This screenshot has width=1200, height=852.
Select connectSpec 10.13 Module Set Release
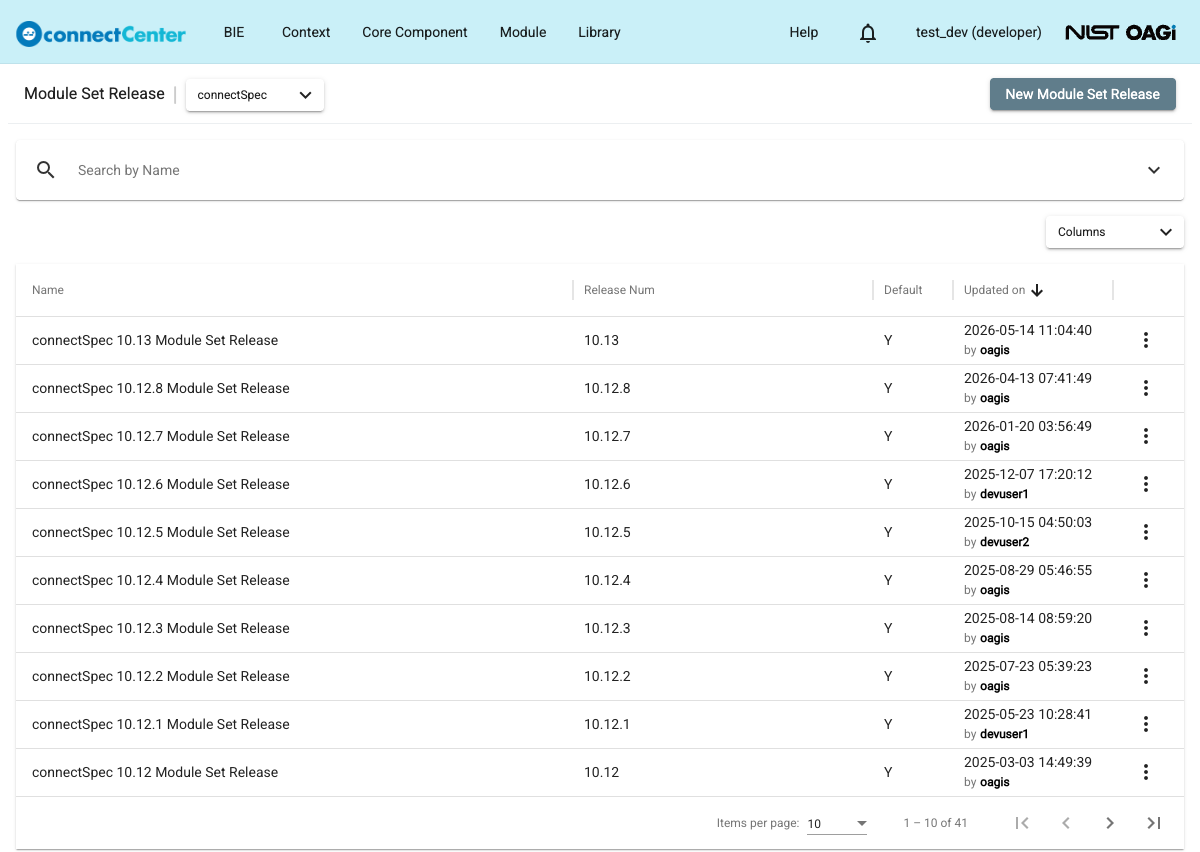tap(155, 340)
